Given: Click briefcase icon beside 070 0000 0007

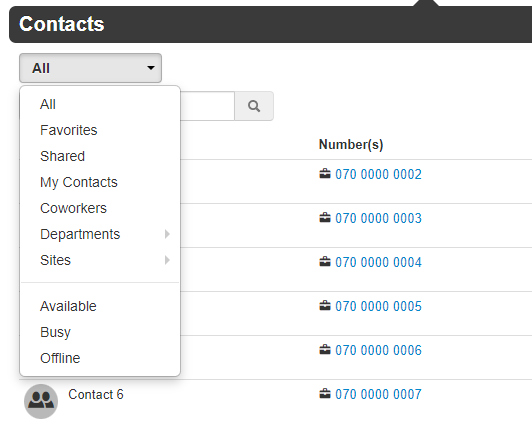Looking at the screenshot, I should 325,394.
